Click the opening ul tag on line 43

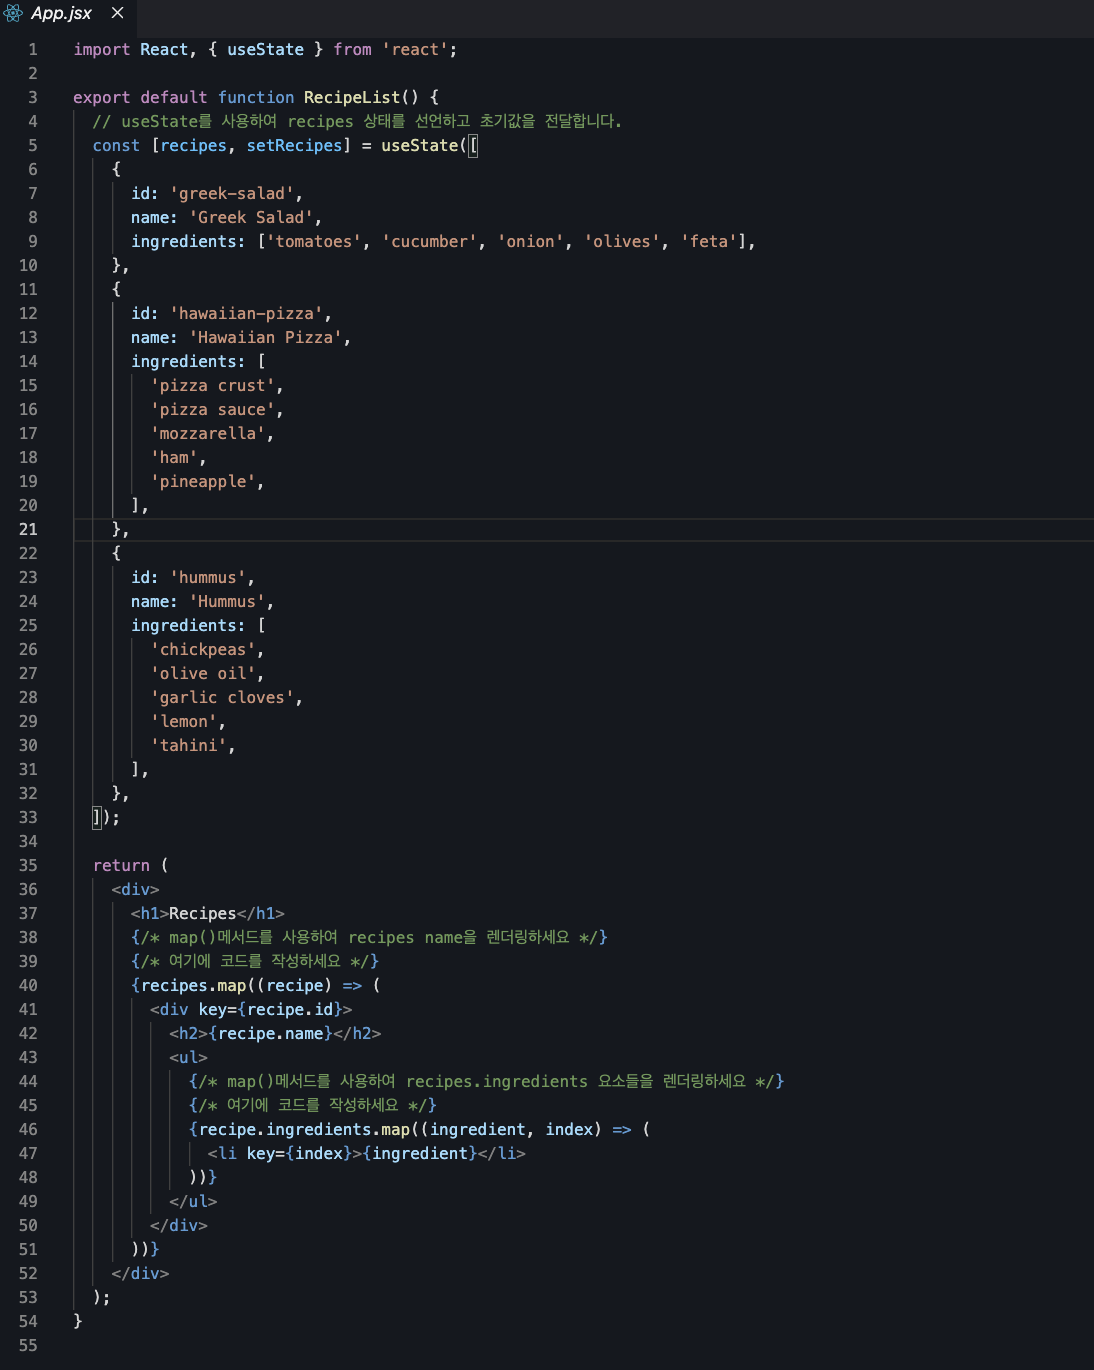point(188,1057)
